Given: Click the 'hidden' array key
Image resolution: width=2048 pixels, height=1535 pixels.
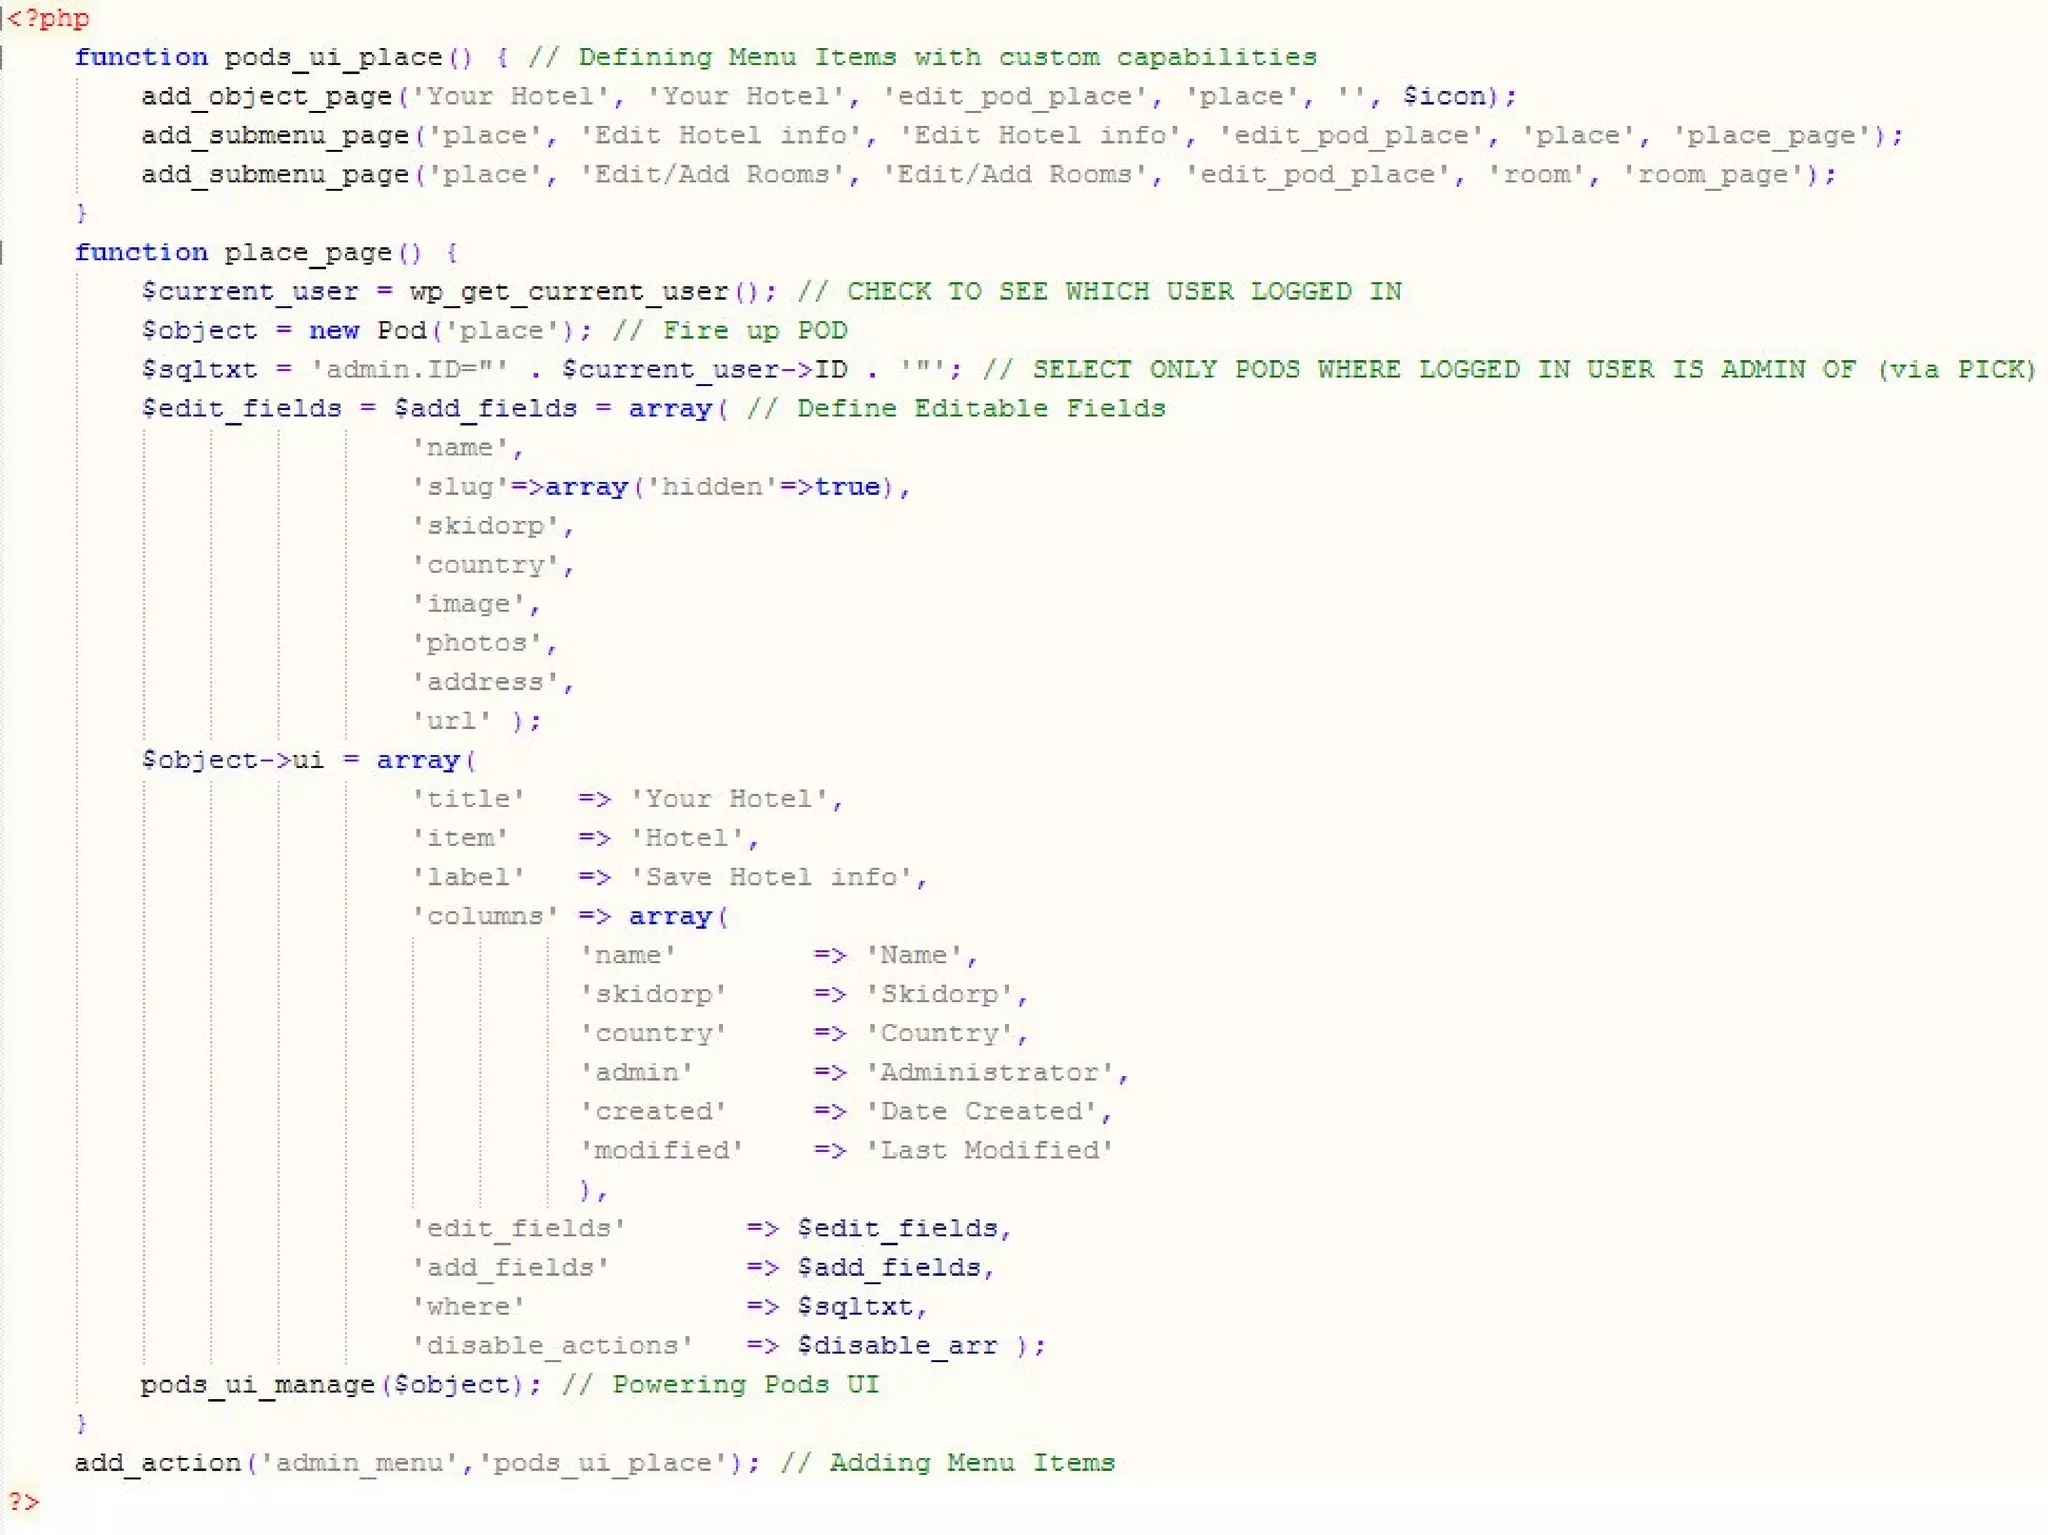Looking at the screenshot, I should click(x=711, y=487).
